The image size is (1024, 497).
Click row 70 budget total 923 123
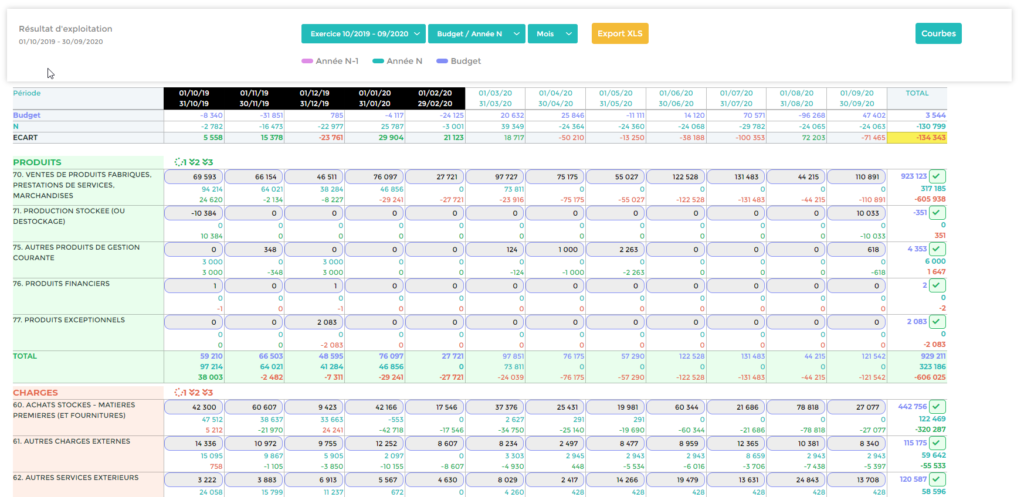click(913, 176)
